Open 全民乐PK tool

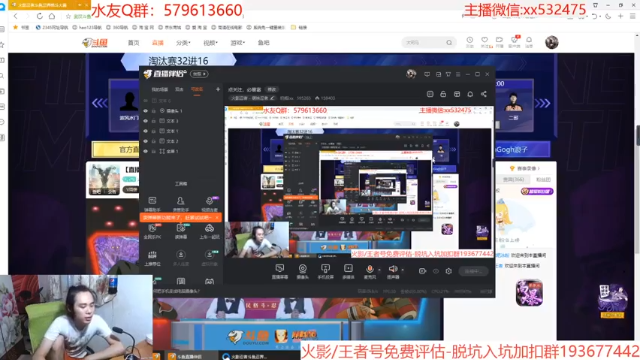click(x=152, y=231)
